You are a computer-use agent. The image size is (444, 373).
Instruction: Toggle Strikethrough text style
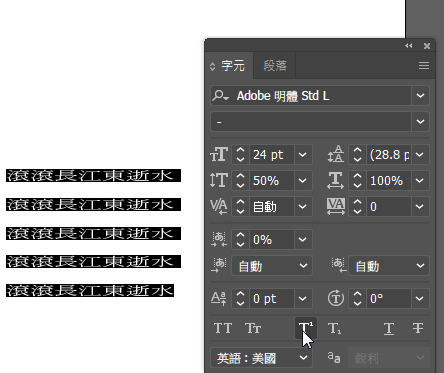pyautogui.click(x=418, y=328)
